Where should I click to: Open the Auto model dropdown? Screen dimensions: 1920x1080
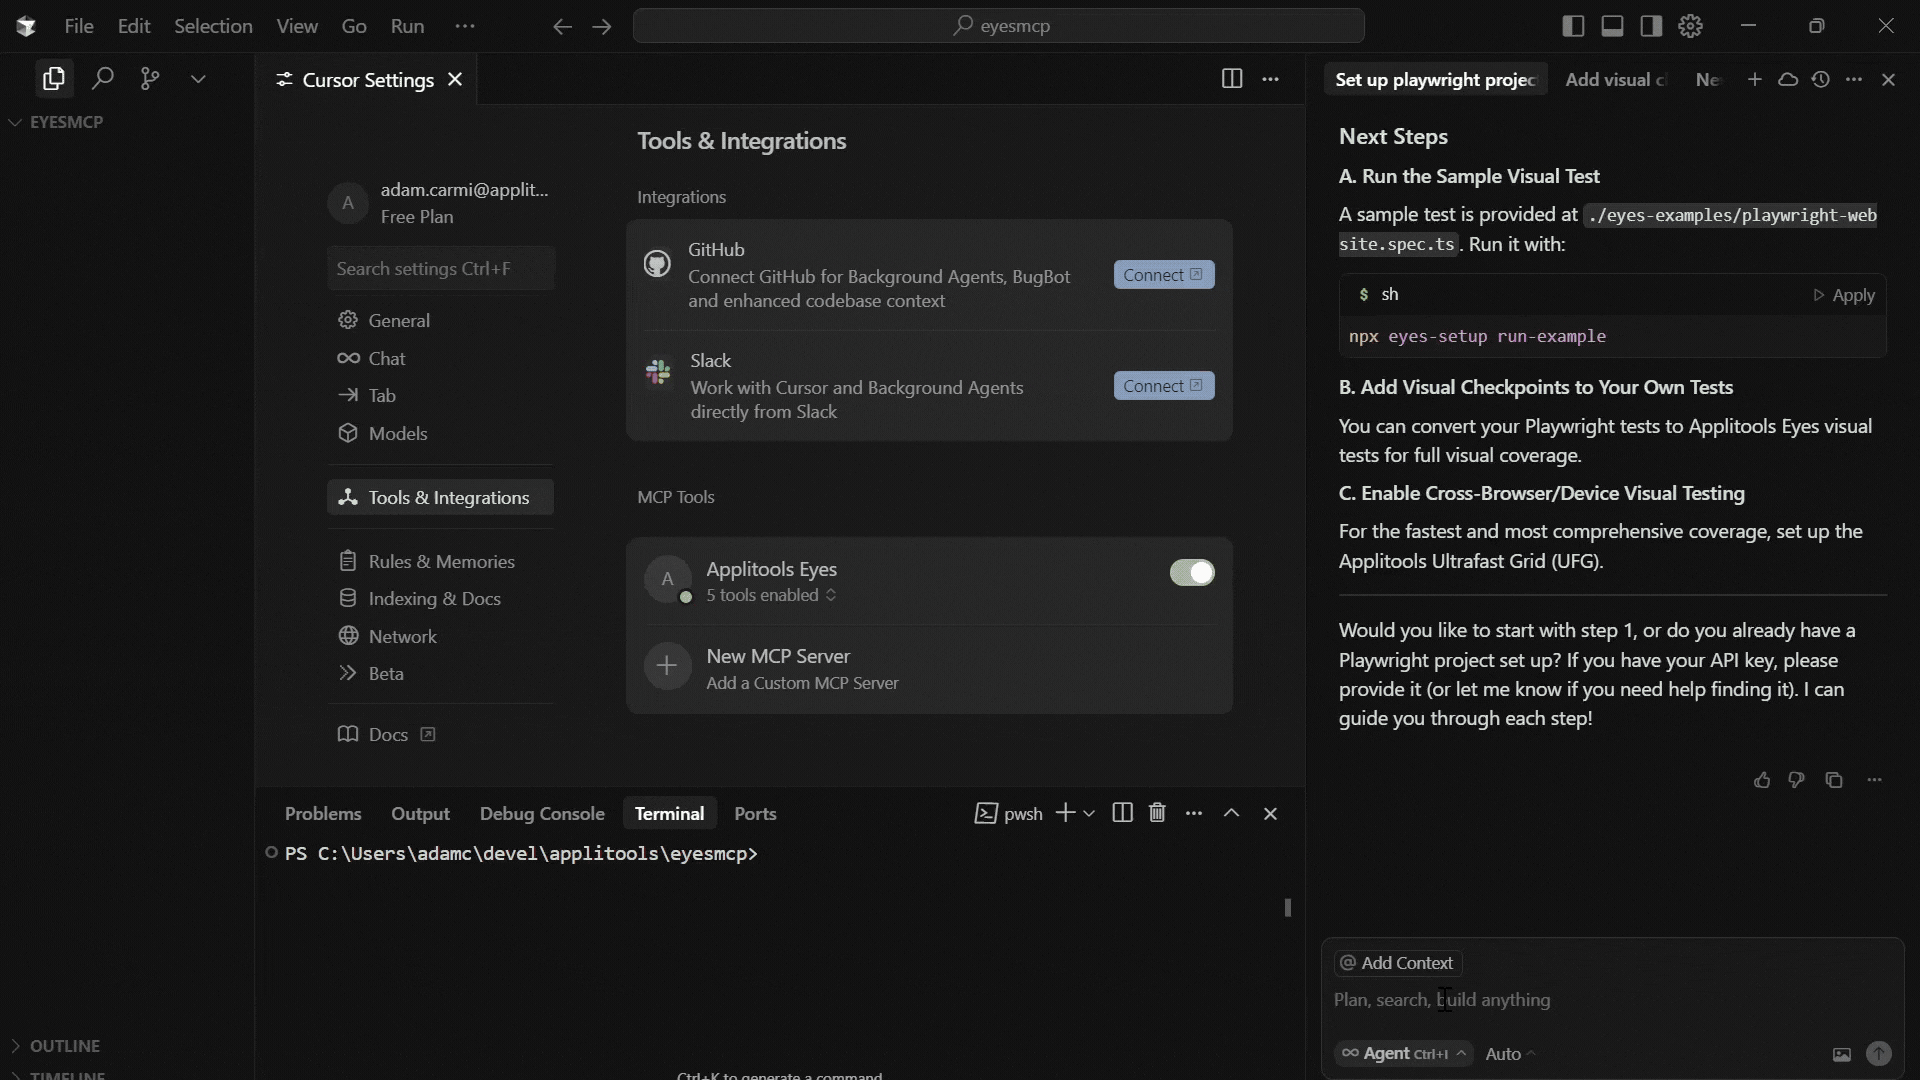pos(1510,1054)
